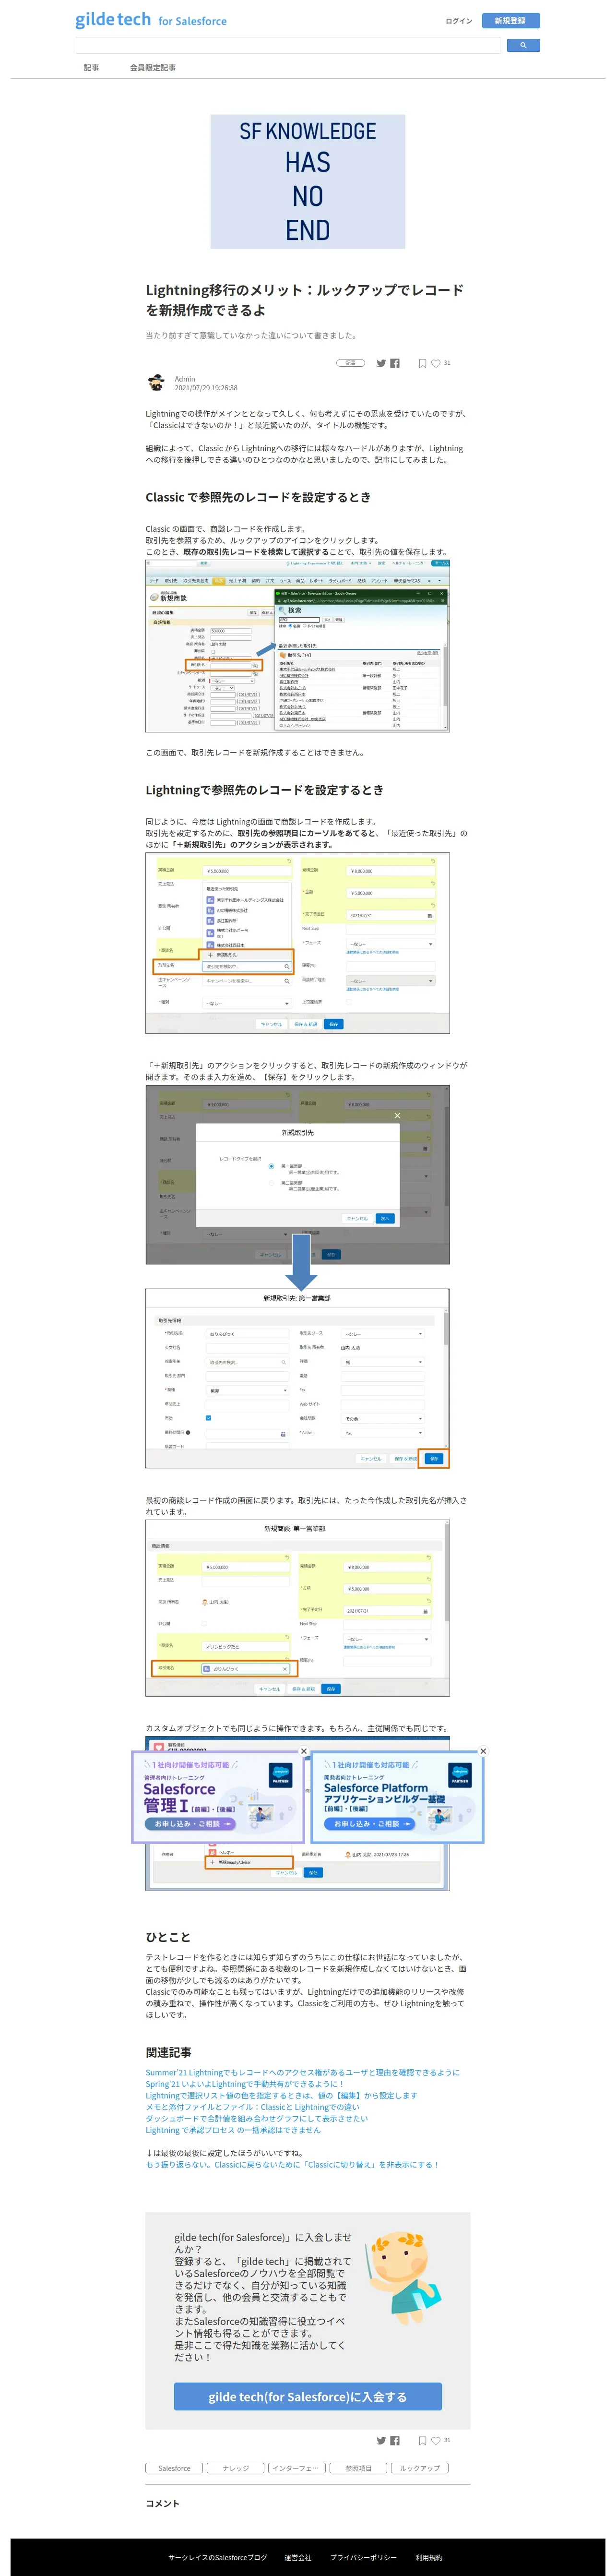Open プライバシーポリシー footer link
616x2576 pixels.
click(x=363, y=2557)
